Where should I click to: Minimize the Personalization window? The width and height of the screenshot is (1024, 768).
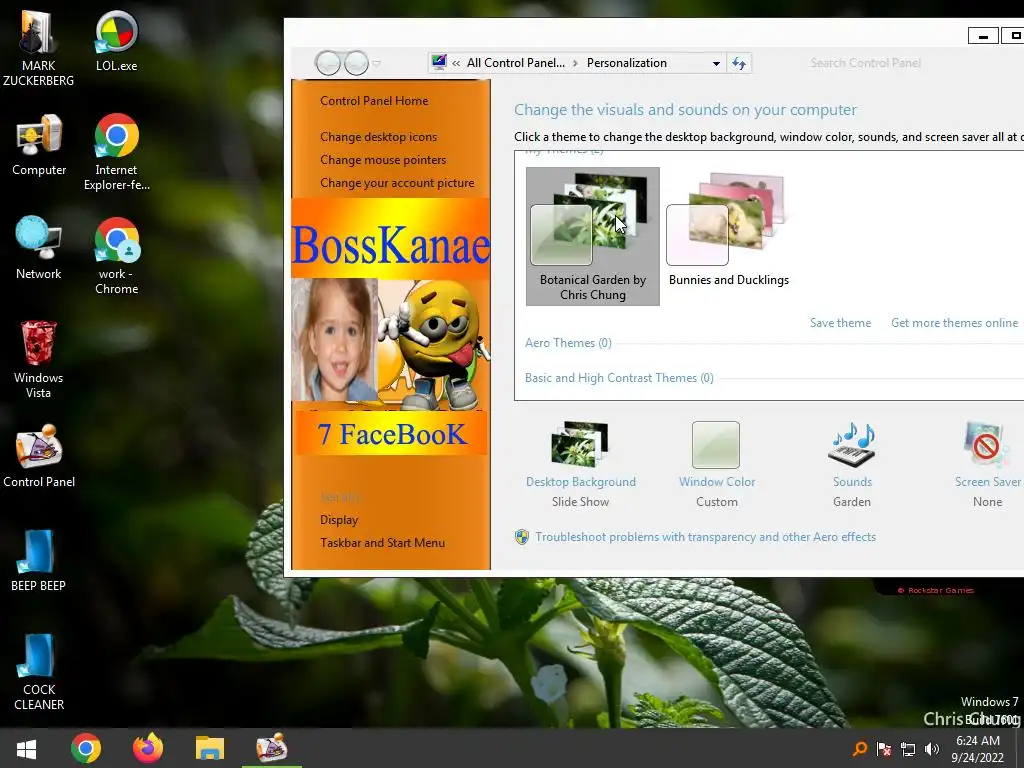[983, 36]
